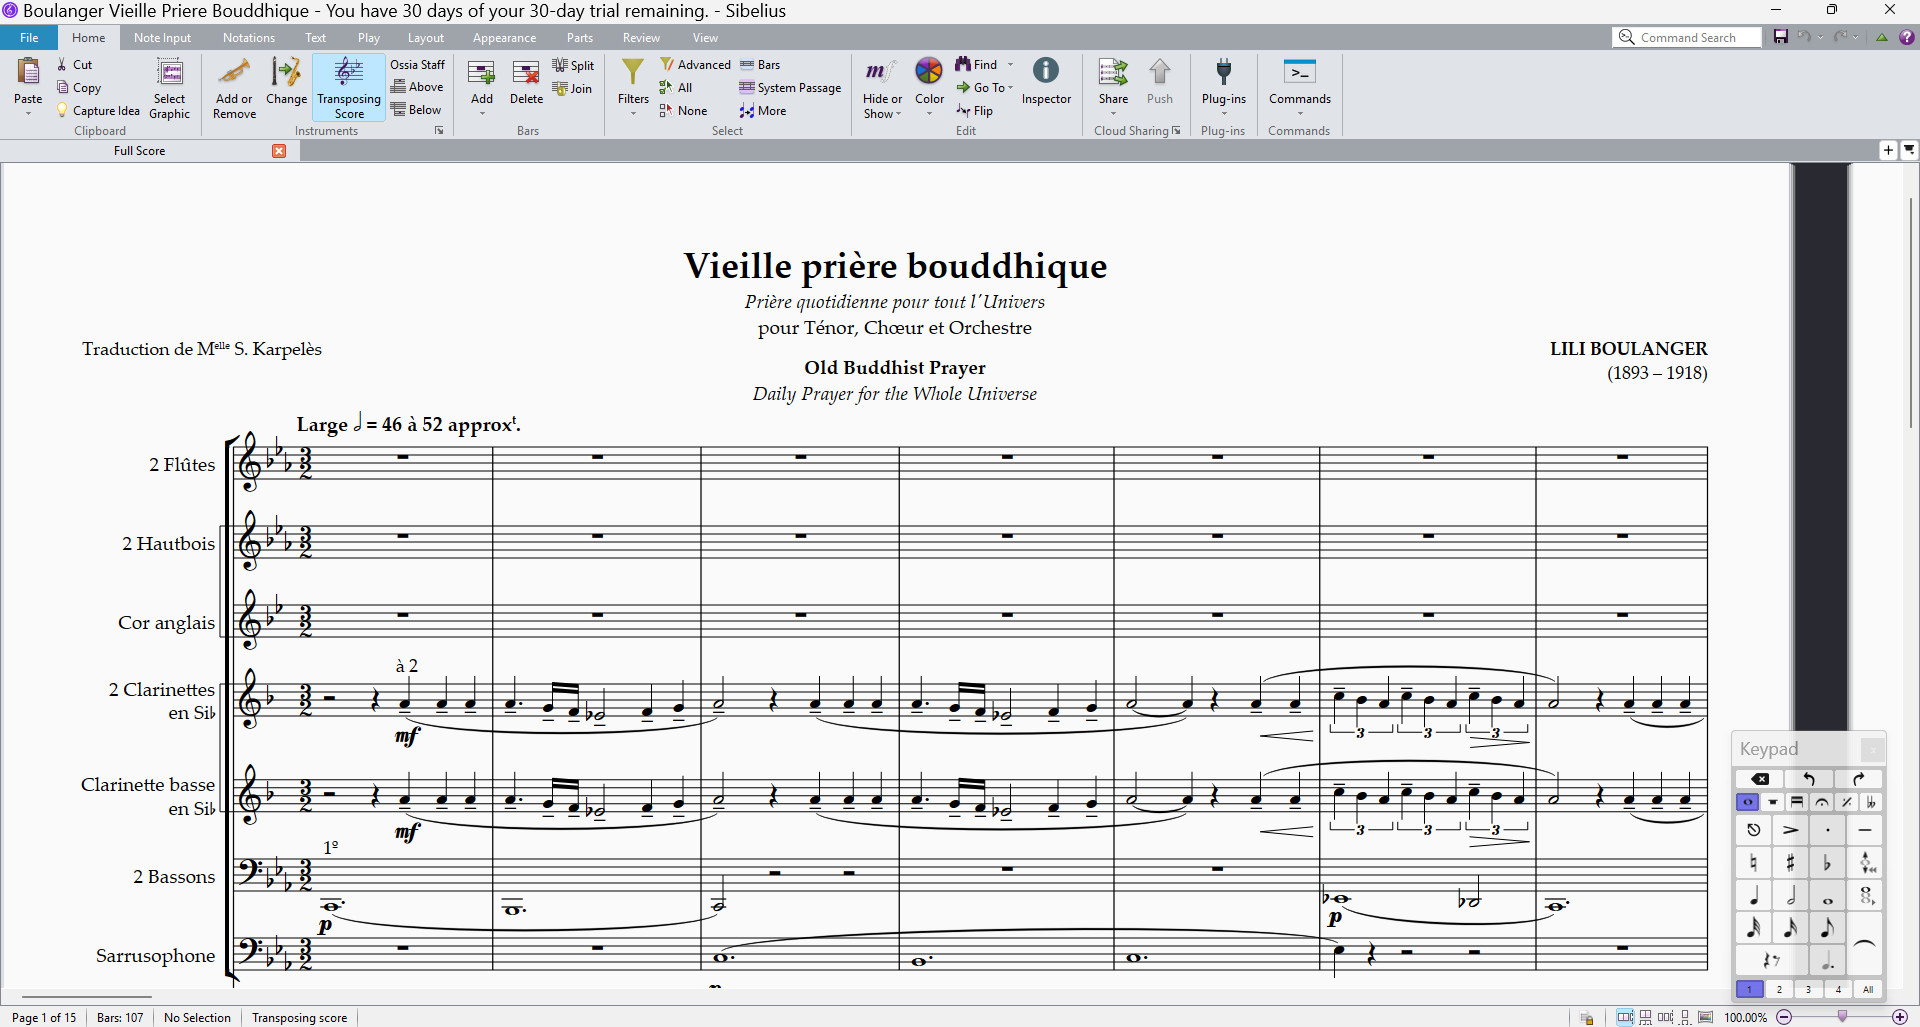This screenshot has height=1027, width=1920.
Task: Toggle staccato dot on keypad
Action: (1827, 830)
